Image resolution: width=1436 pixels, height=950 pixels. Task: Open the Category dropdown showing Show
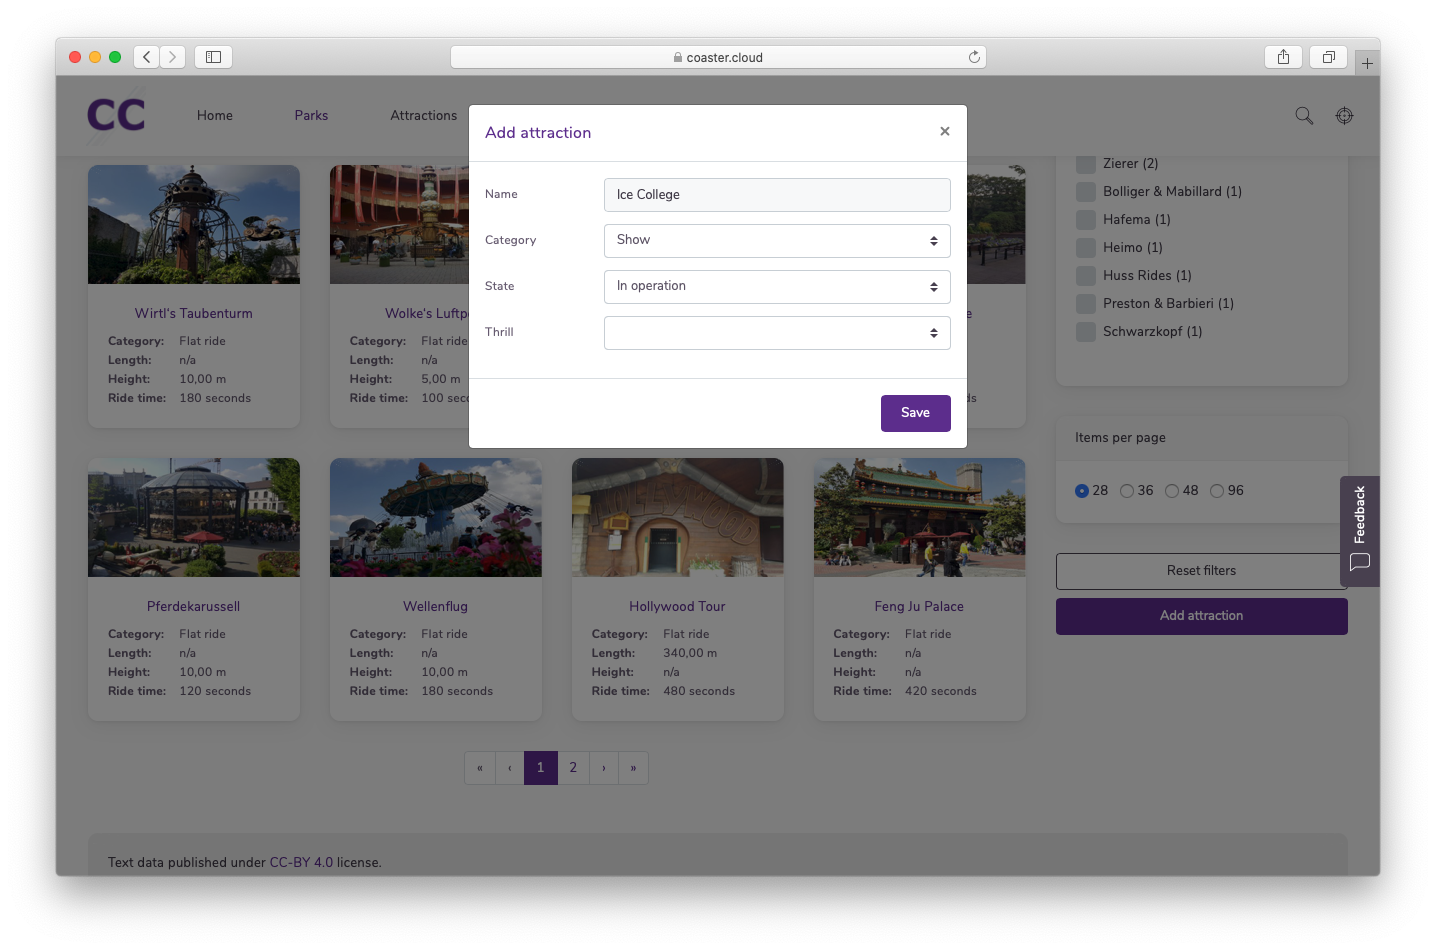coord(777,241)
